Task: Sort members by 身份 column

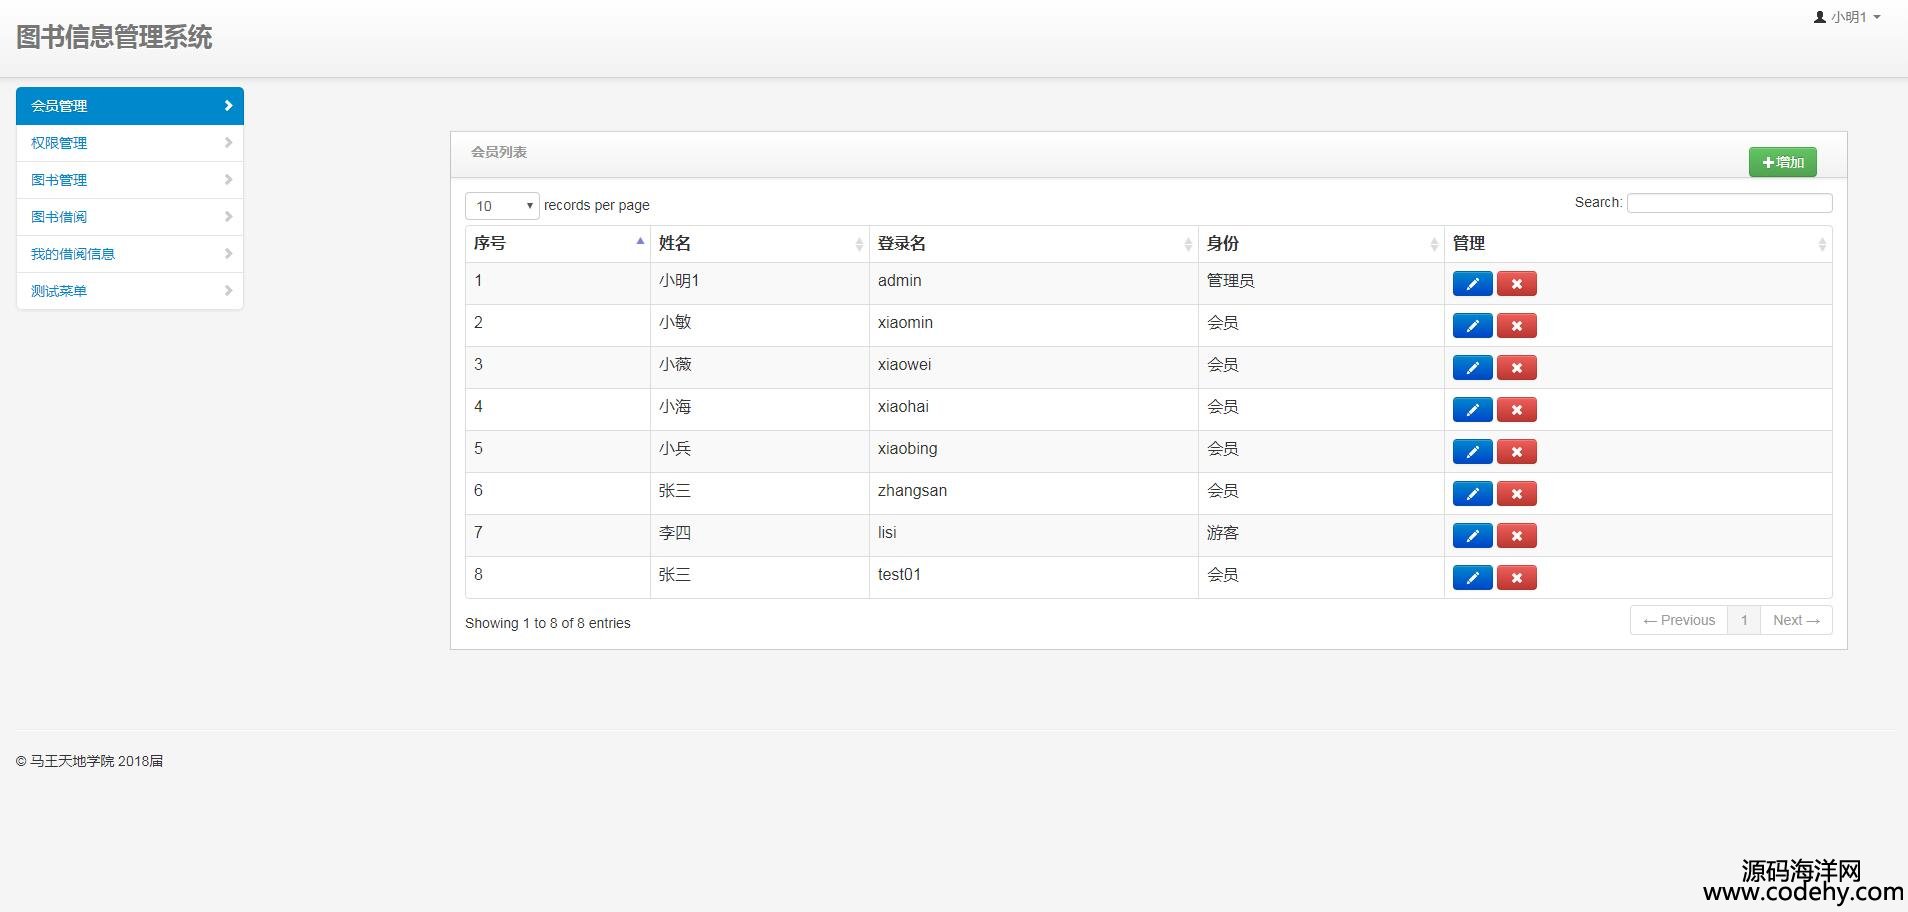Action: tap(1320, 244)
